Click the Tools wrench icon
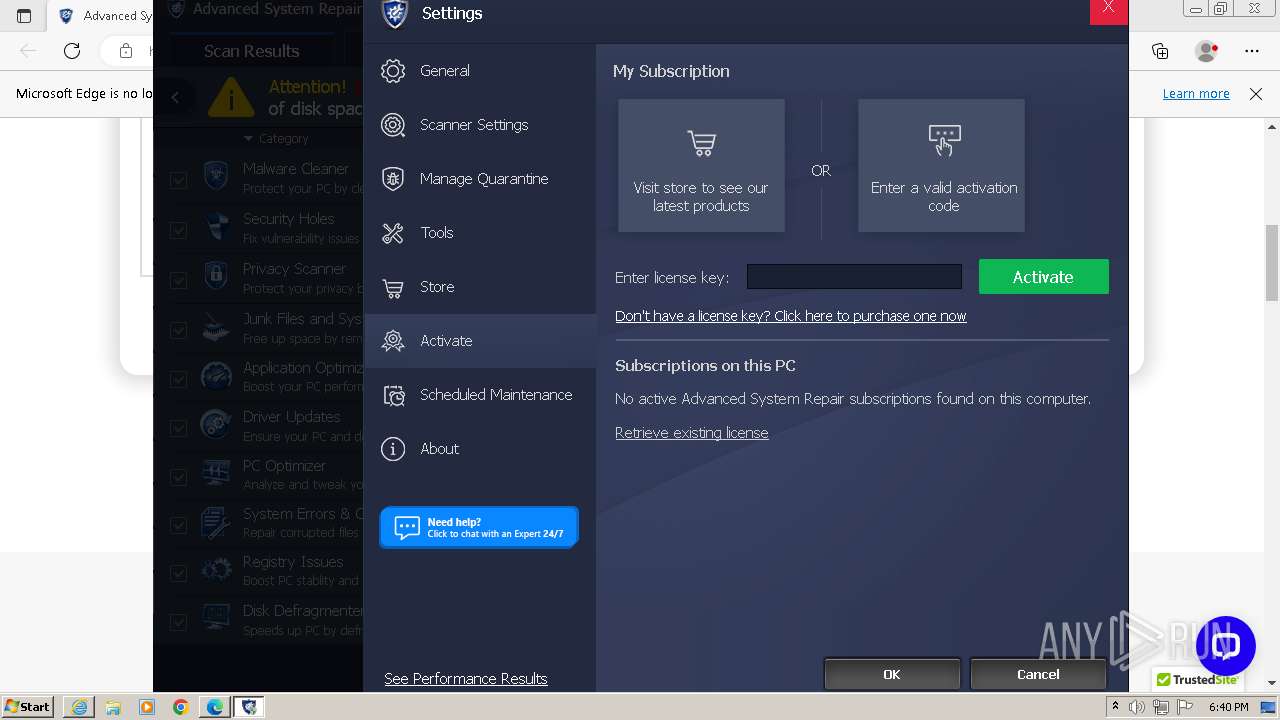 coord(393,233)
